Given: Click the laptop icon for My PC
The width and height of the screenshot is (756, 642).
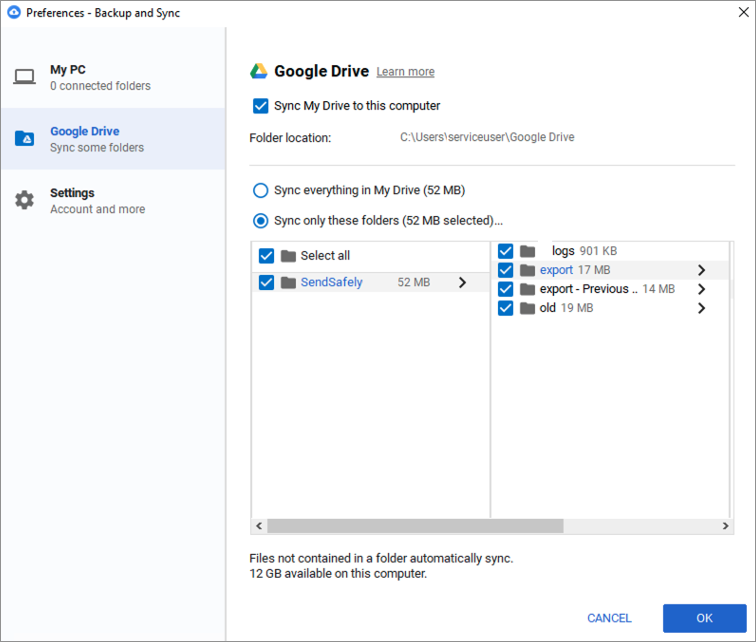Looking at the screenshot, I should 24,77.
